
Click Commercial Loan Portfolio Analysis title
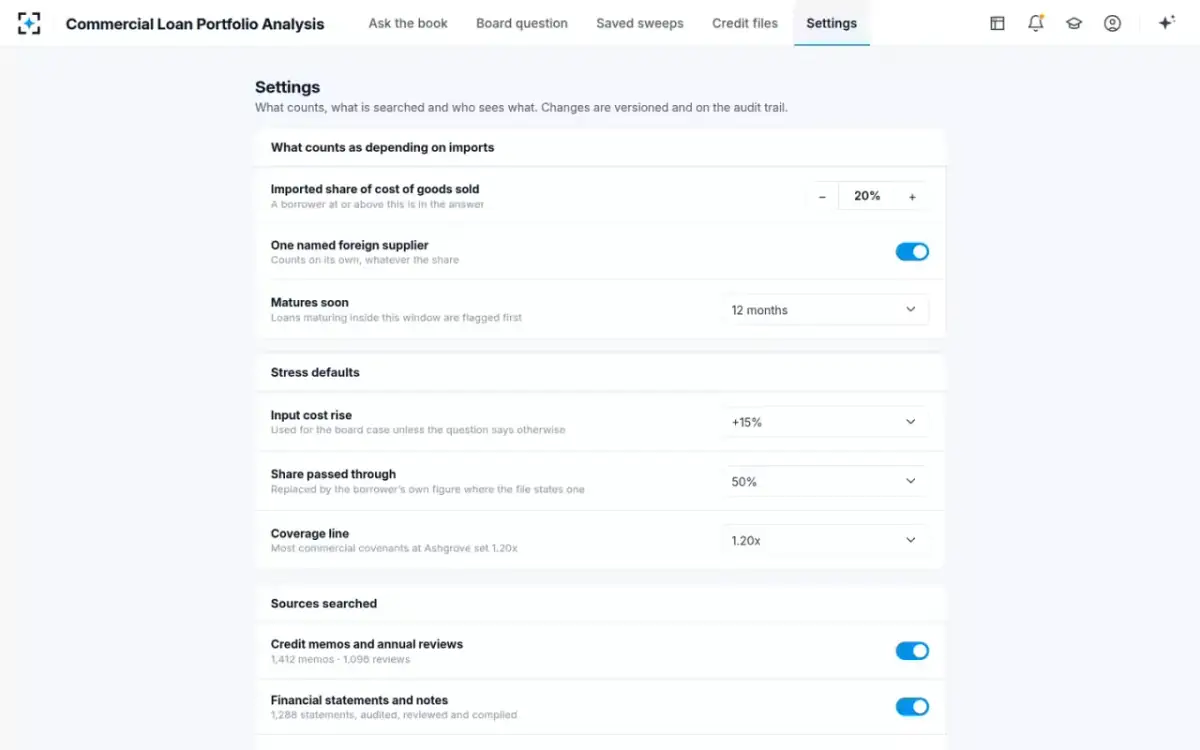195,24
